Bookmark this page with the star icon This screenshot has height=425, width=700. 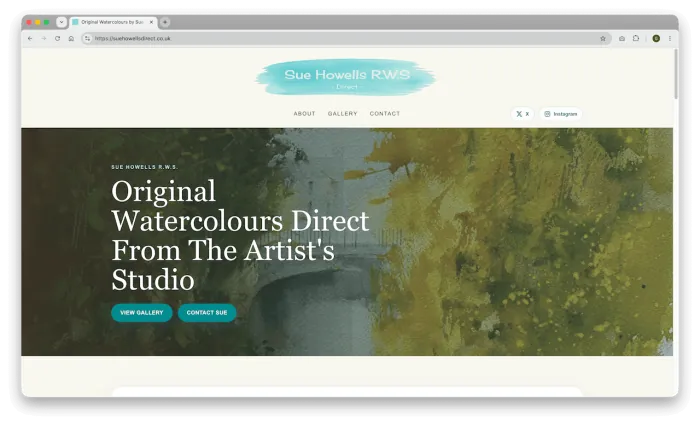(603, 38)
